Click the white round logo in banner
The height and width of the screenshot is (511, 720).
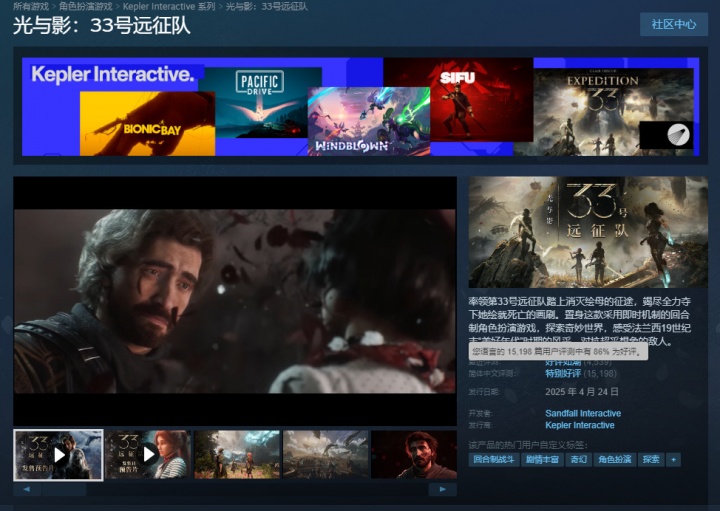point(679,135)
